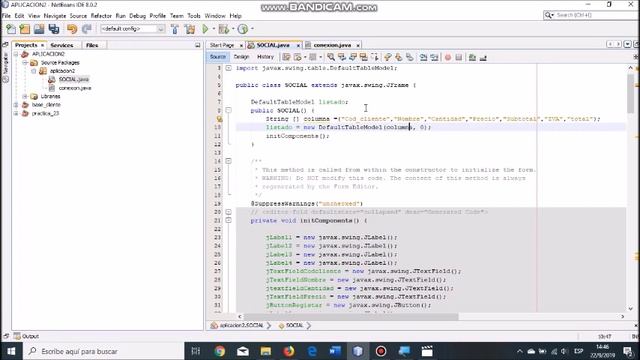Click the Build Project hammer icon

coord(175,29)
